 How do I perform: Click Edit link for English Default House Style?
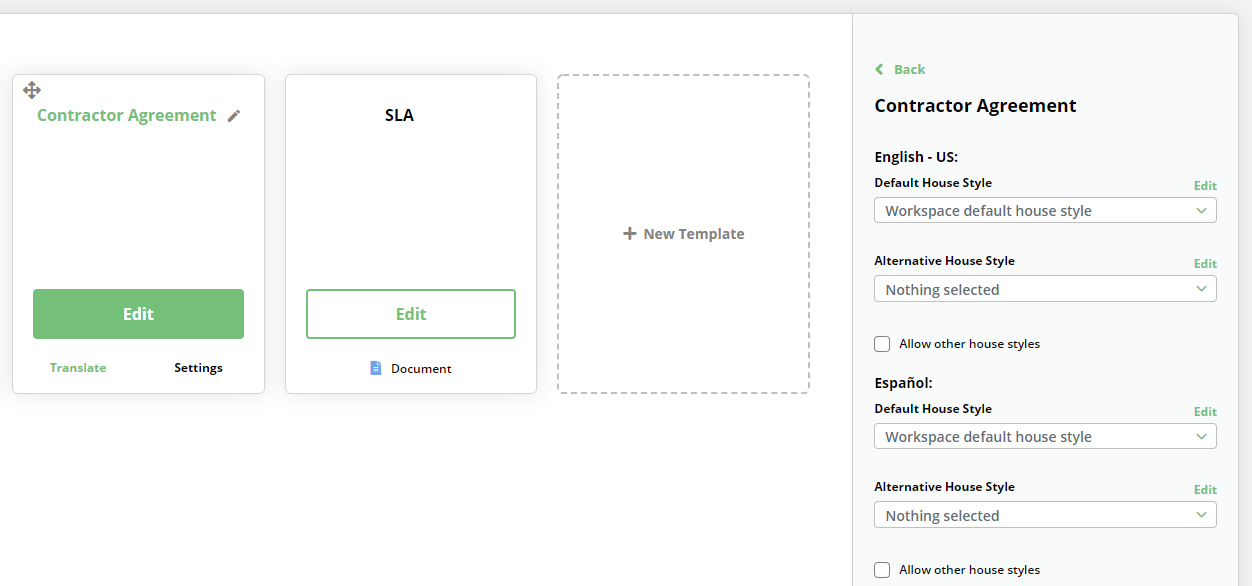[1205, 186]
